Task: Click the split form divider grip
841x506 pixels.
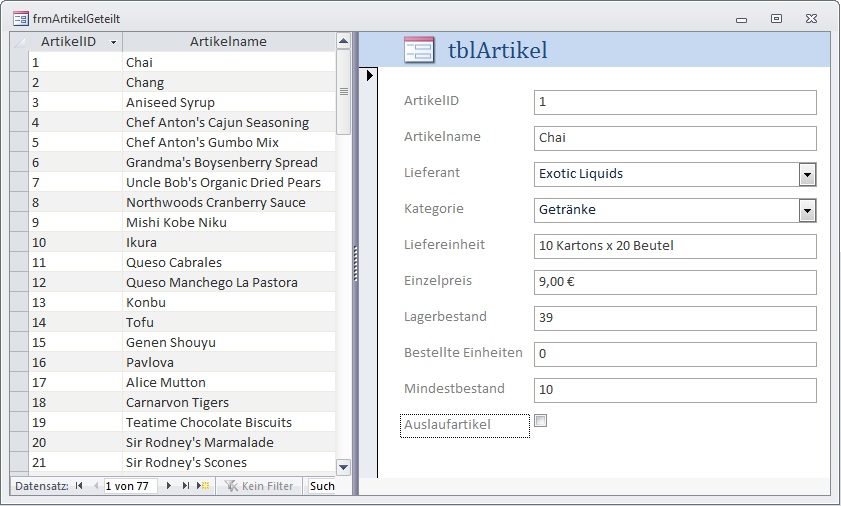Action: pyautogui.click(x=355, y=263)
